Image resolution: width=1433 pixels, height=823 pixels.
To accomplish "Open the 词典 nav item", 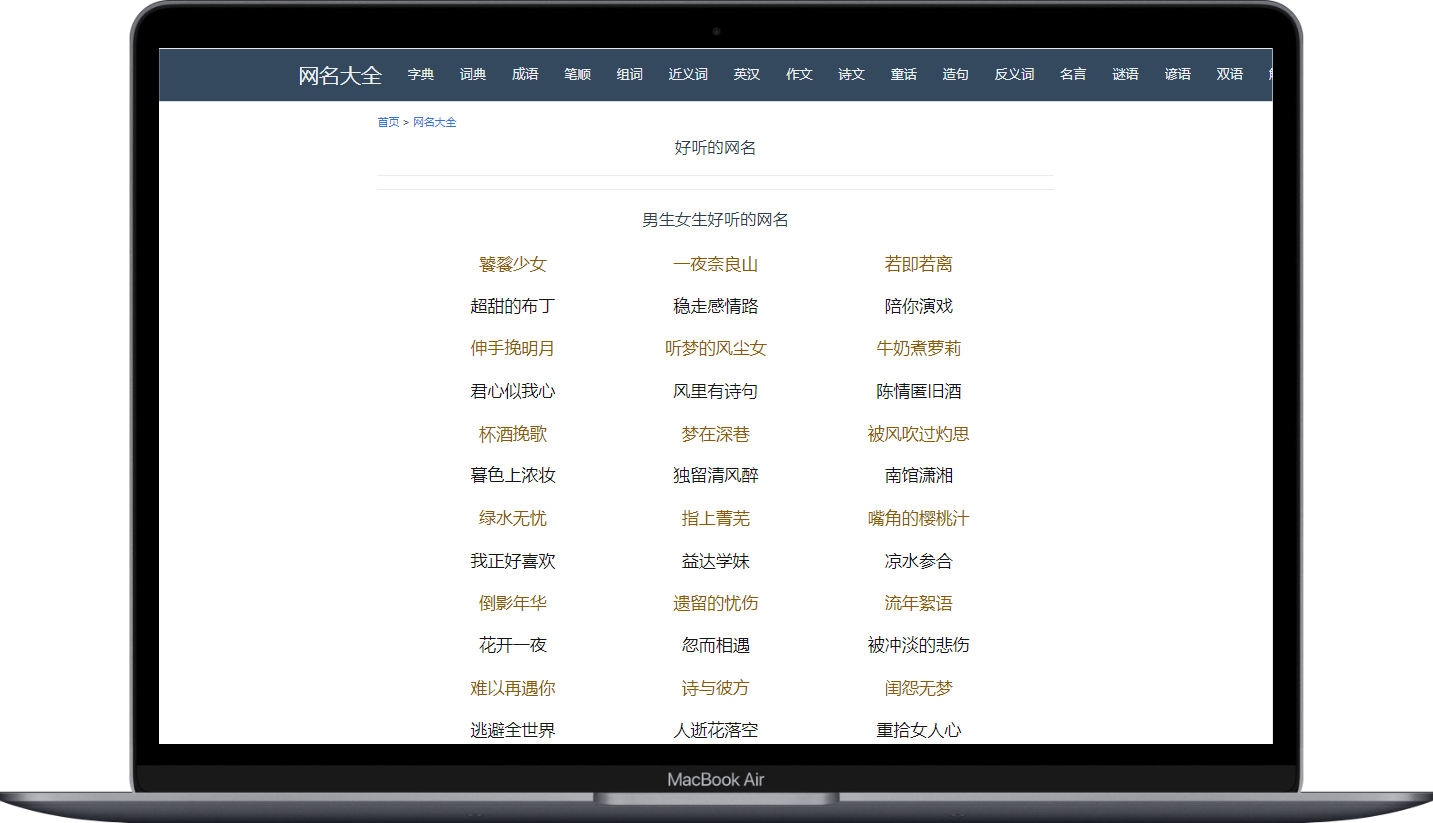I will point(473,74).
